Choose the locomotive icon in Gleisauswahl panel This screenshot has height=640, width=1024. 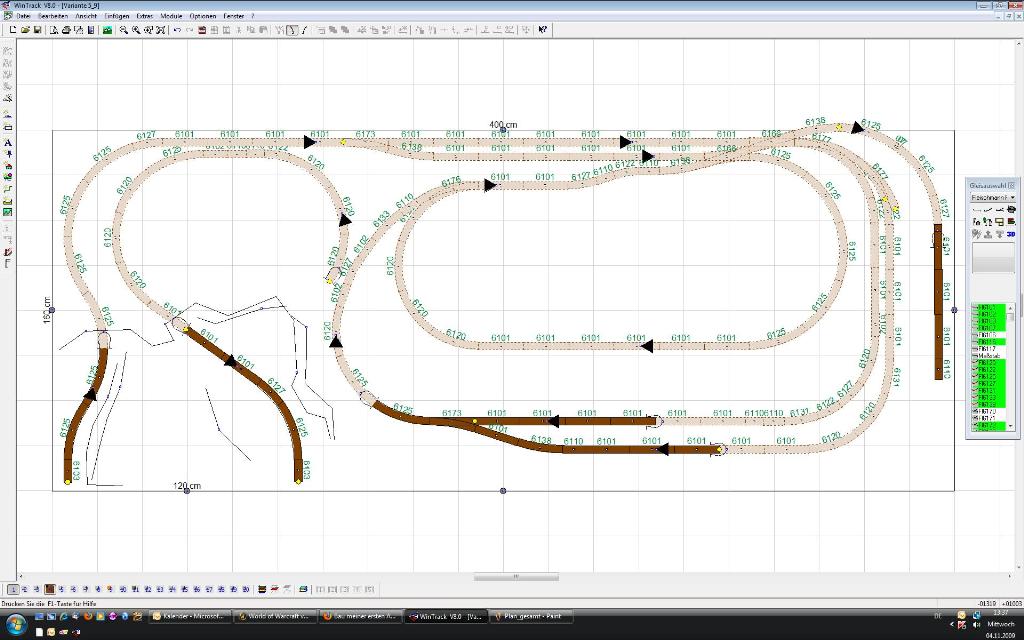1011,210
